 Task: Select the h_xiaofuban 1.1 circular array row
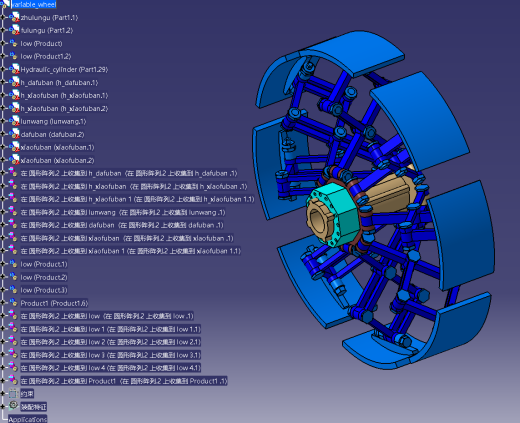click(x=137, y=199)
